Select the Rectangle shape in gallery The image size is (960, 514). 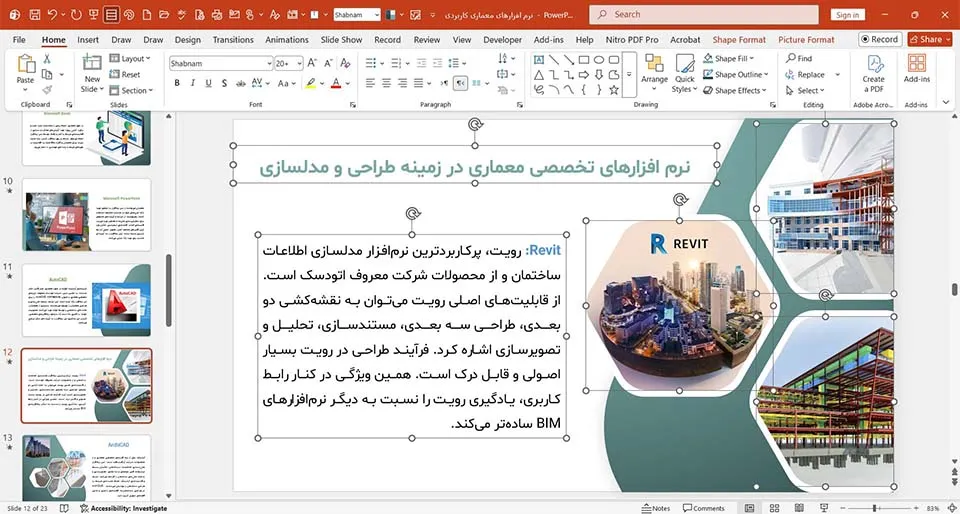584,60
